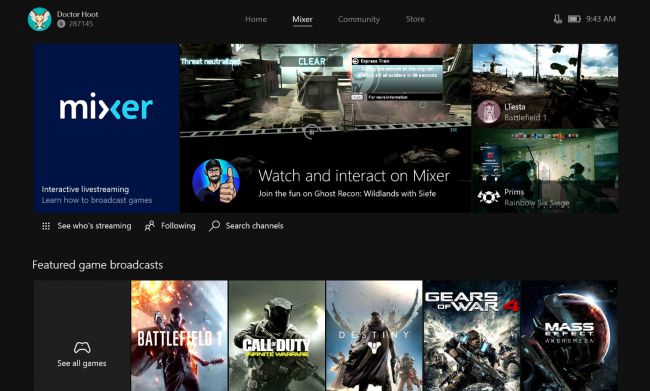Viewport: 650px width, 391px height.
Task: Go to the Store tab
Action: coord(415,19)
